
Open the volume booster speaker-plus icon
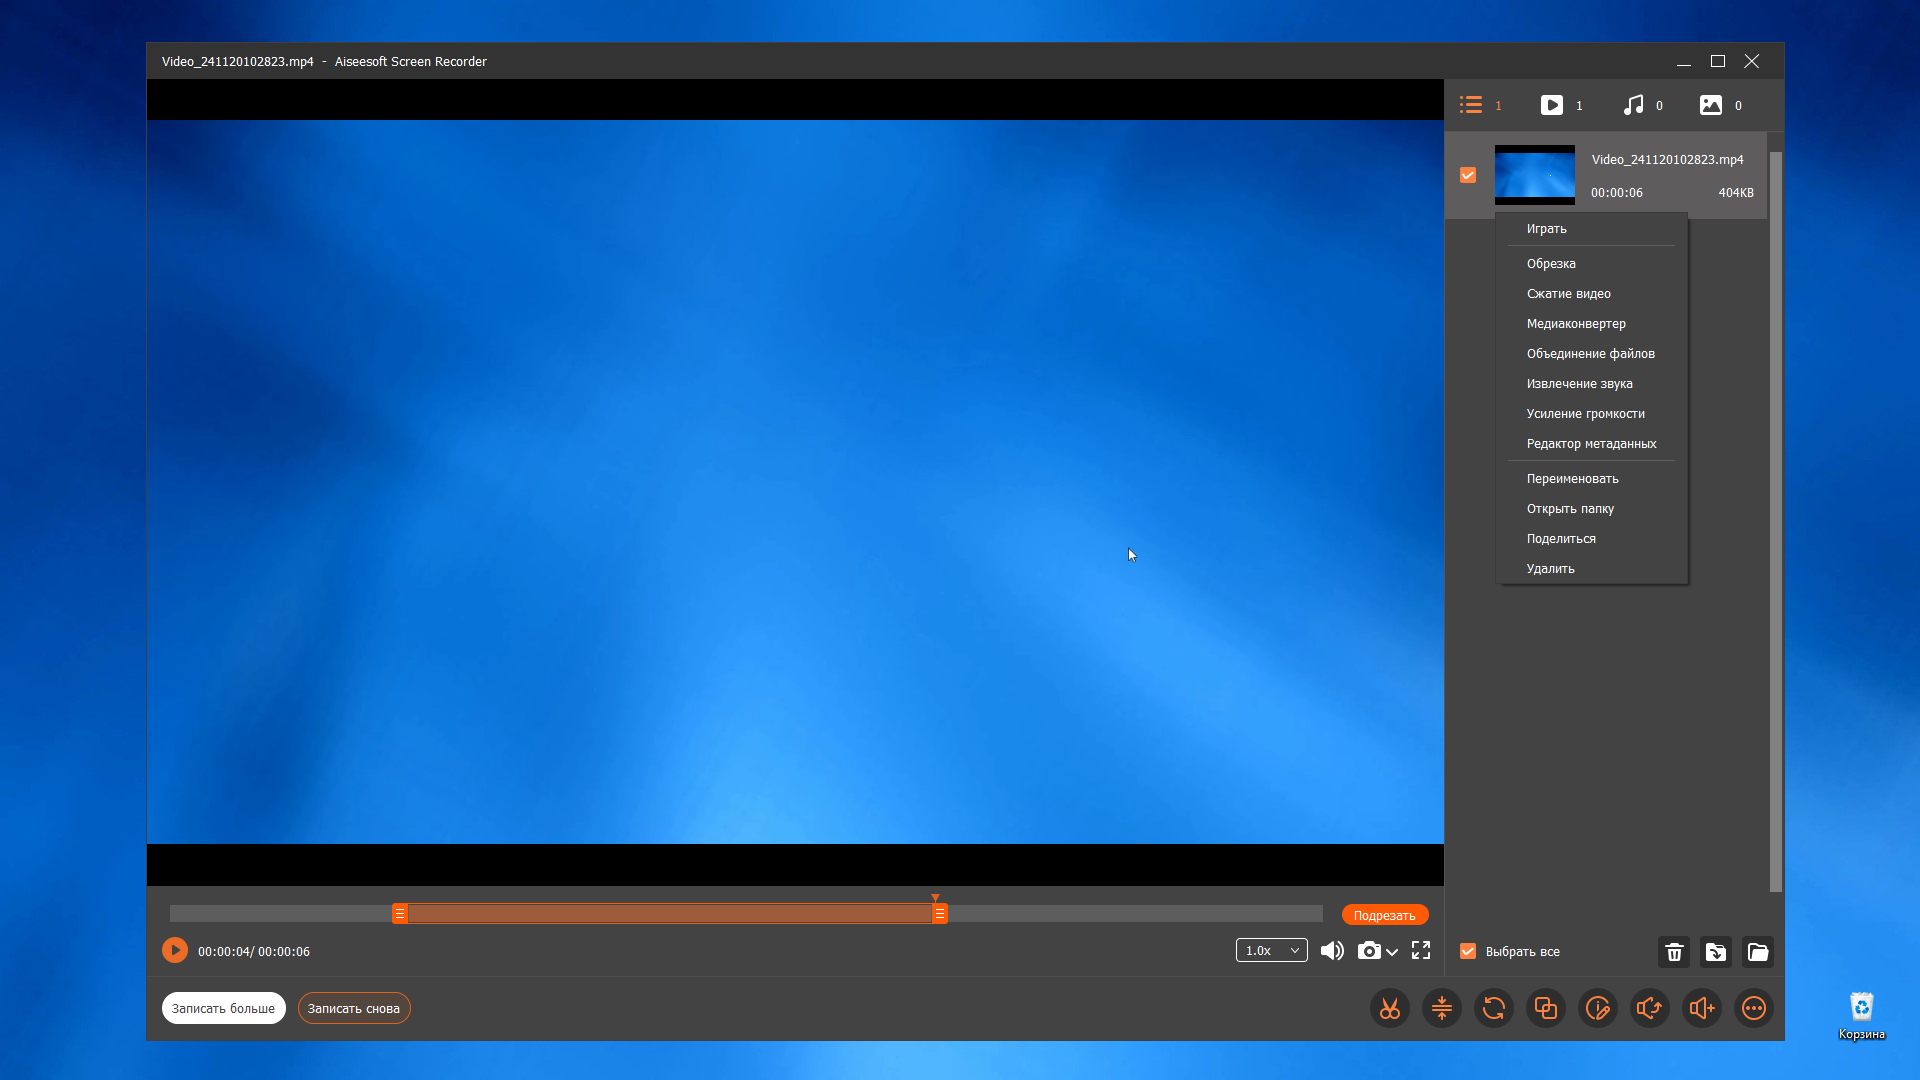[x=1701, y=1008]
